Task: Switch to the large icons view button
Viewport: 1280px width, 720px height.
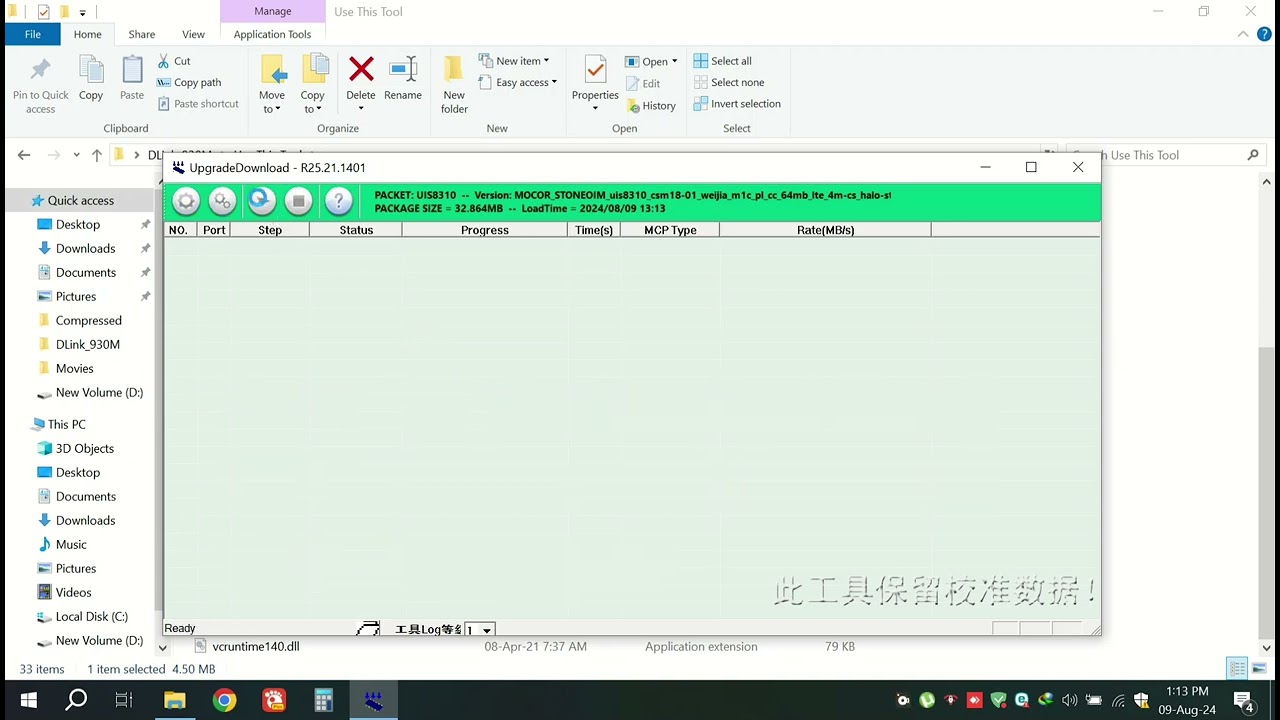Action: click(1258, 669)
